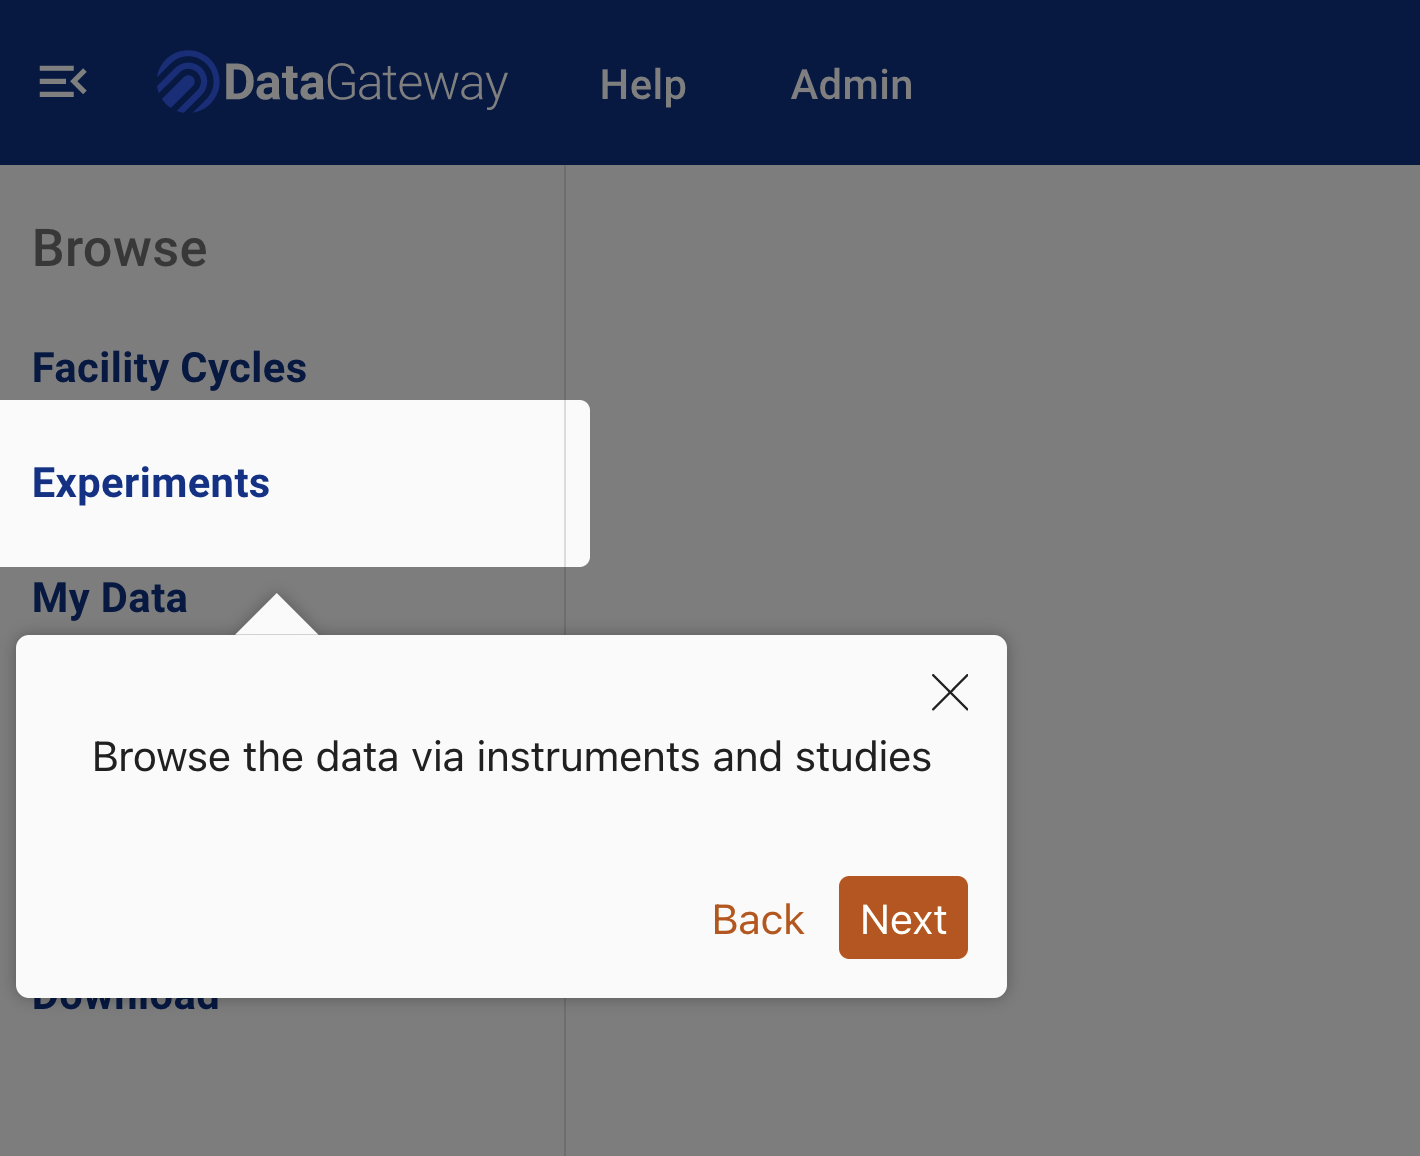The image size is (1420, 1156).
Task: Click the tooltip text about browsing instruments
Action: pos(511,757)
